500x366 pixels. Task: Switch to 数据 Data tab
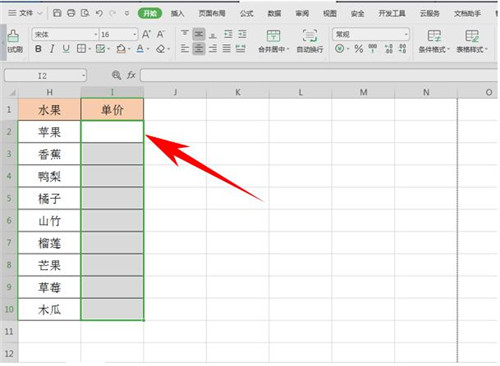[x=274, y=13]
